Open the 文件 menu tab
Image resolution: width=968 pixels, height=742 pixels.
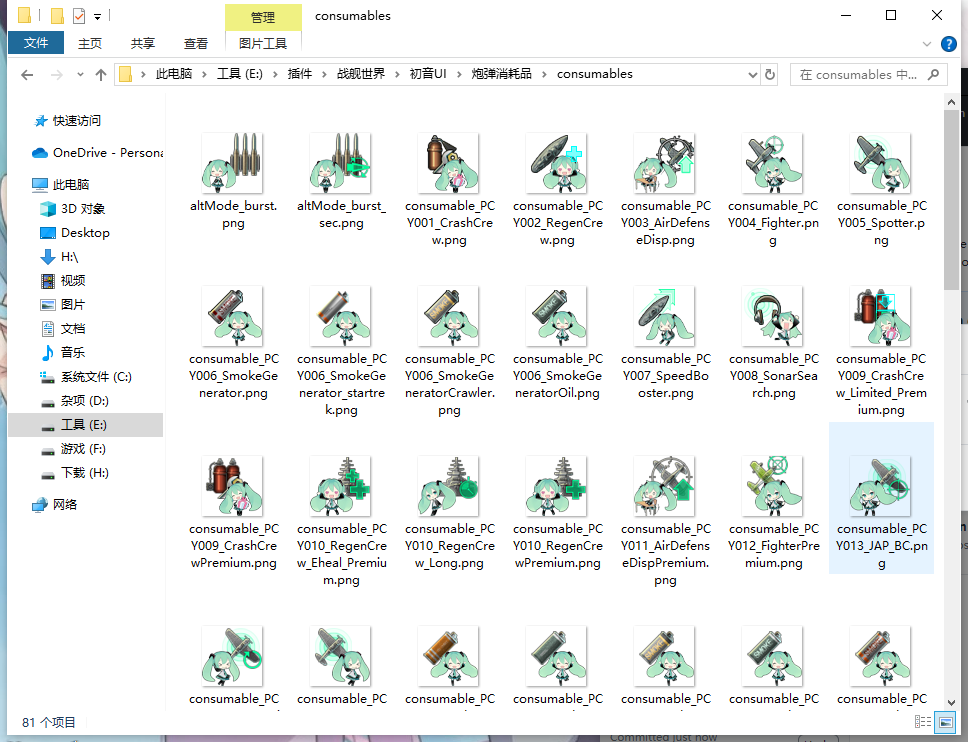coord(36,43)
